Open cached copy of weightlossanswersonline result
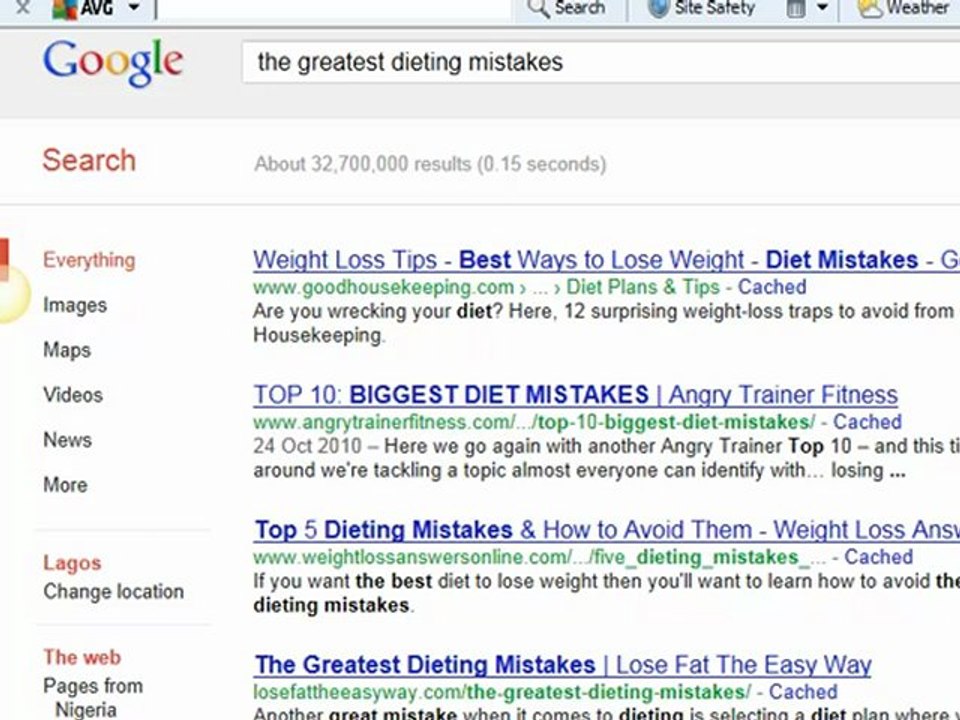The image size is (960, 720). (x=879, y=557)
